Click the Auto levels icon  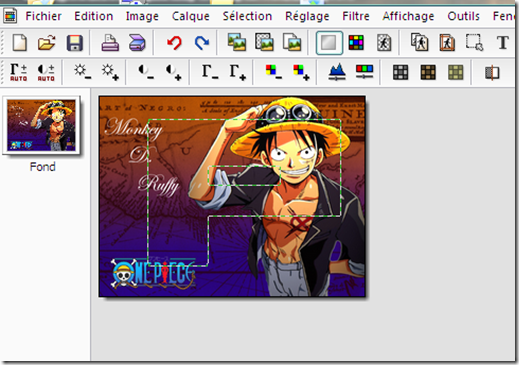tap(18, 72)
